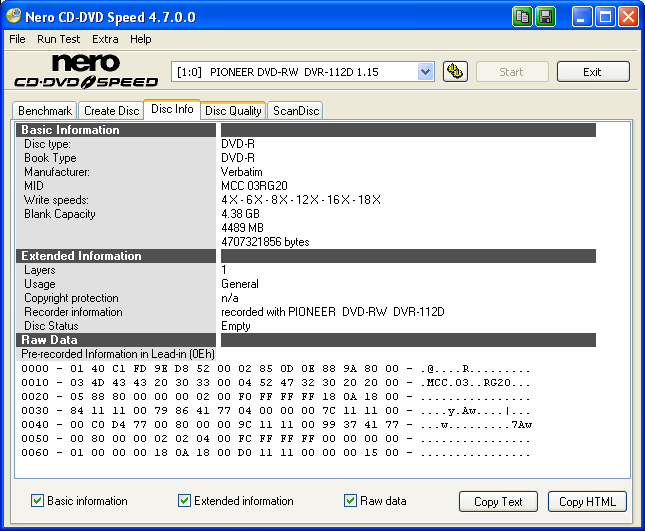Open options via the yellow tools icon

455,72
